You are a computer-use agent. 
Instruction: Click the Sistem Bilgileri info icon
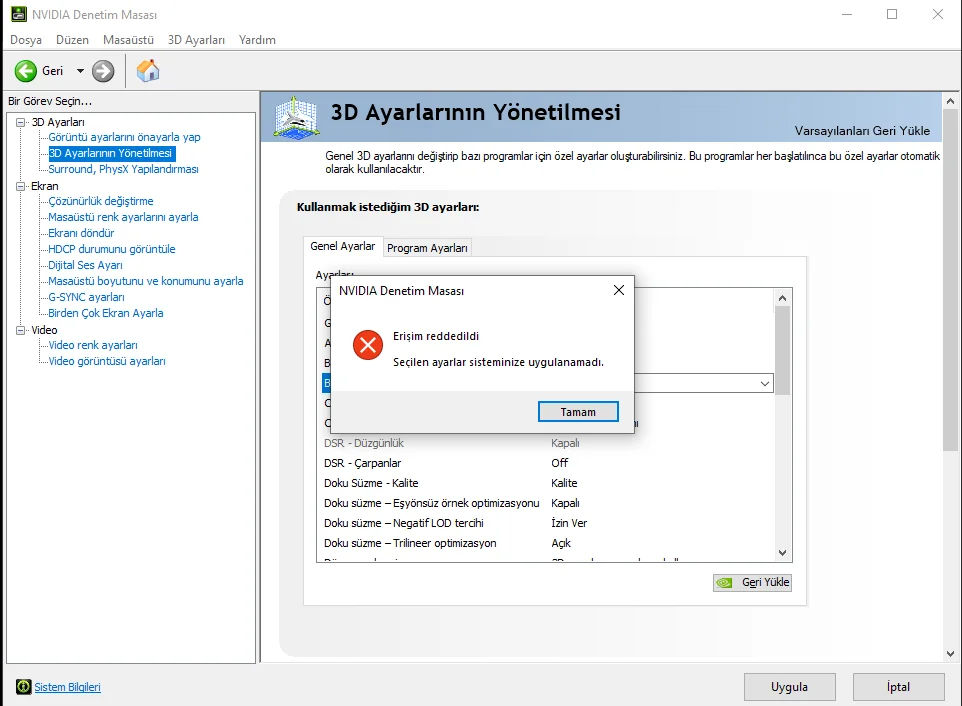tap(24, 686)
